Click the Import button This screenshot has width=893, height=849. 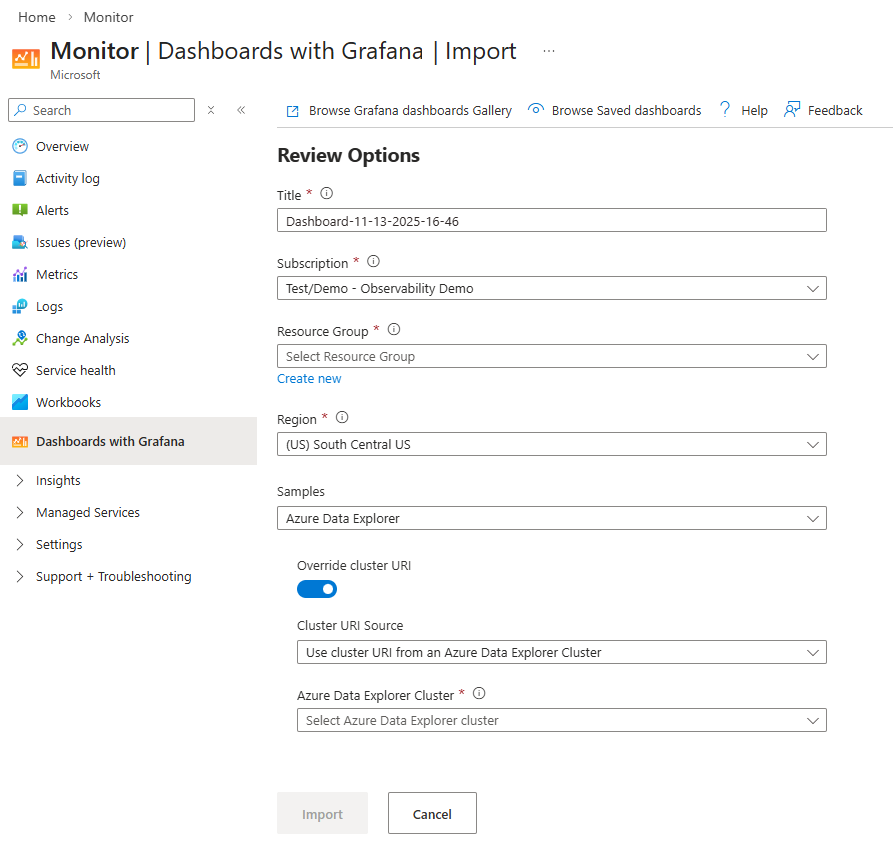322,813
